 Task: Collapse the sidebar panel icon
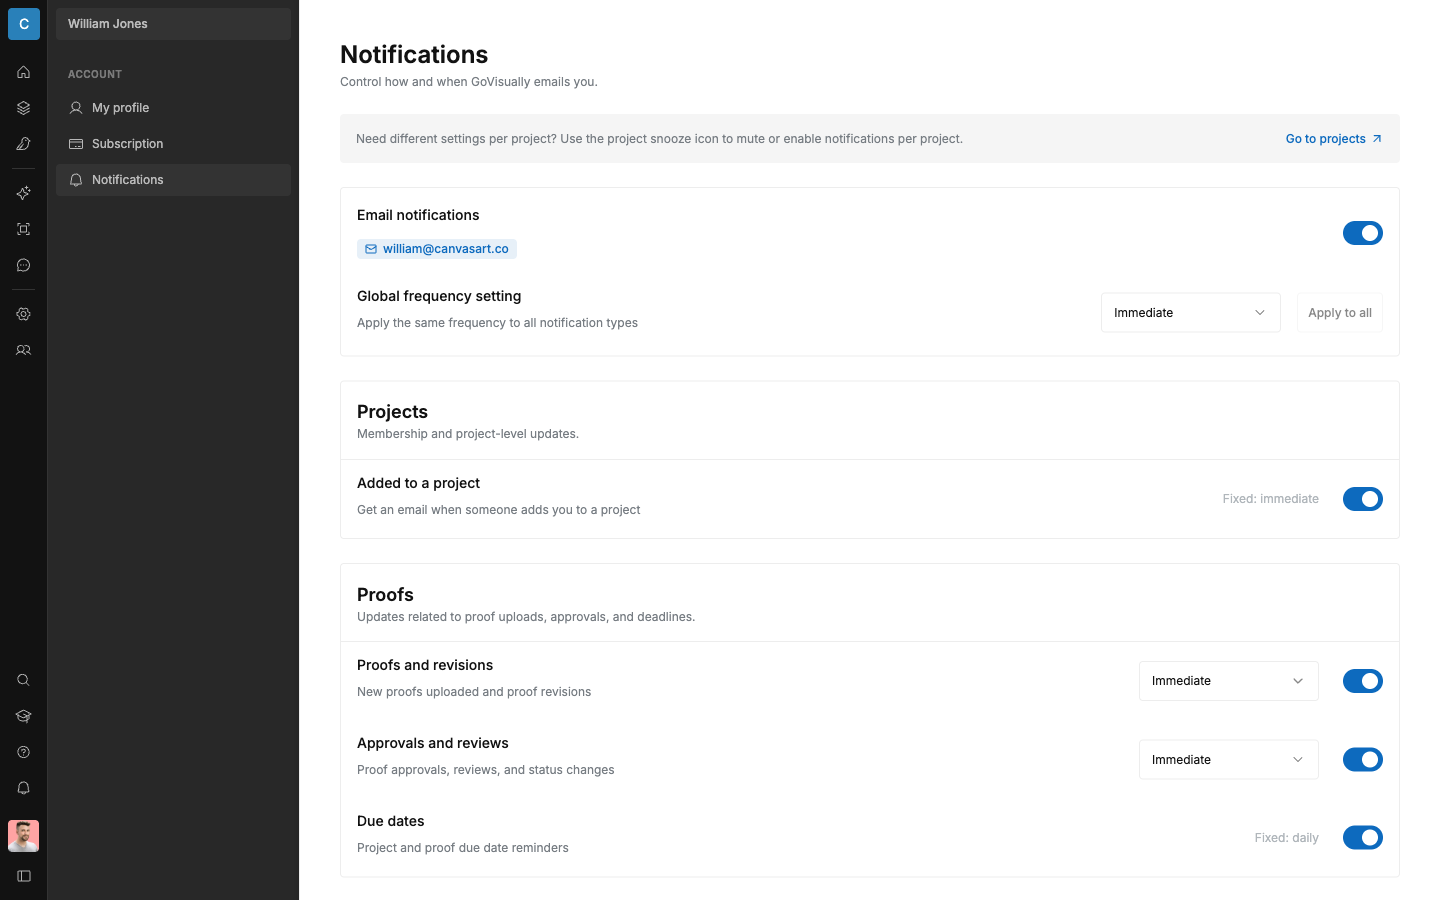24,876
